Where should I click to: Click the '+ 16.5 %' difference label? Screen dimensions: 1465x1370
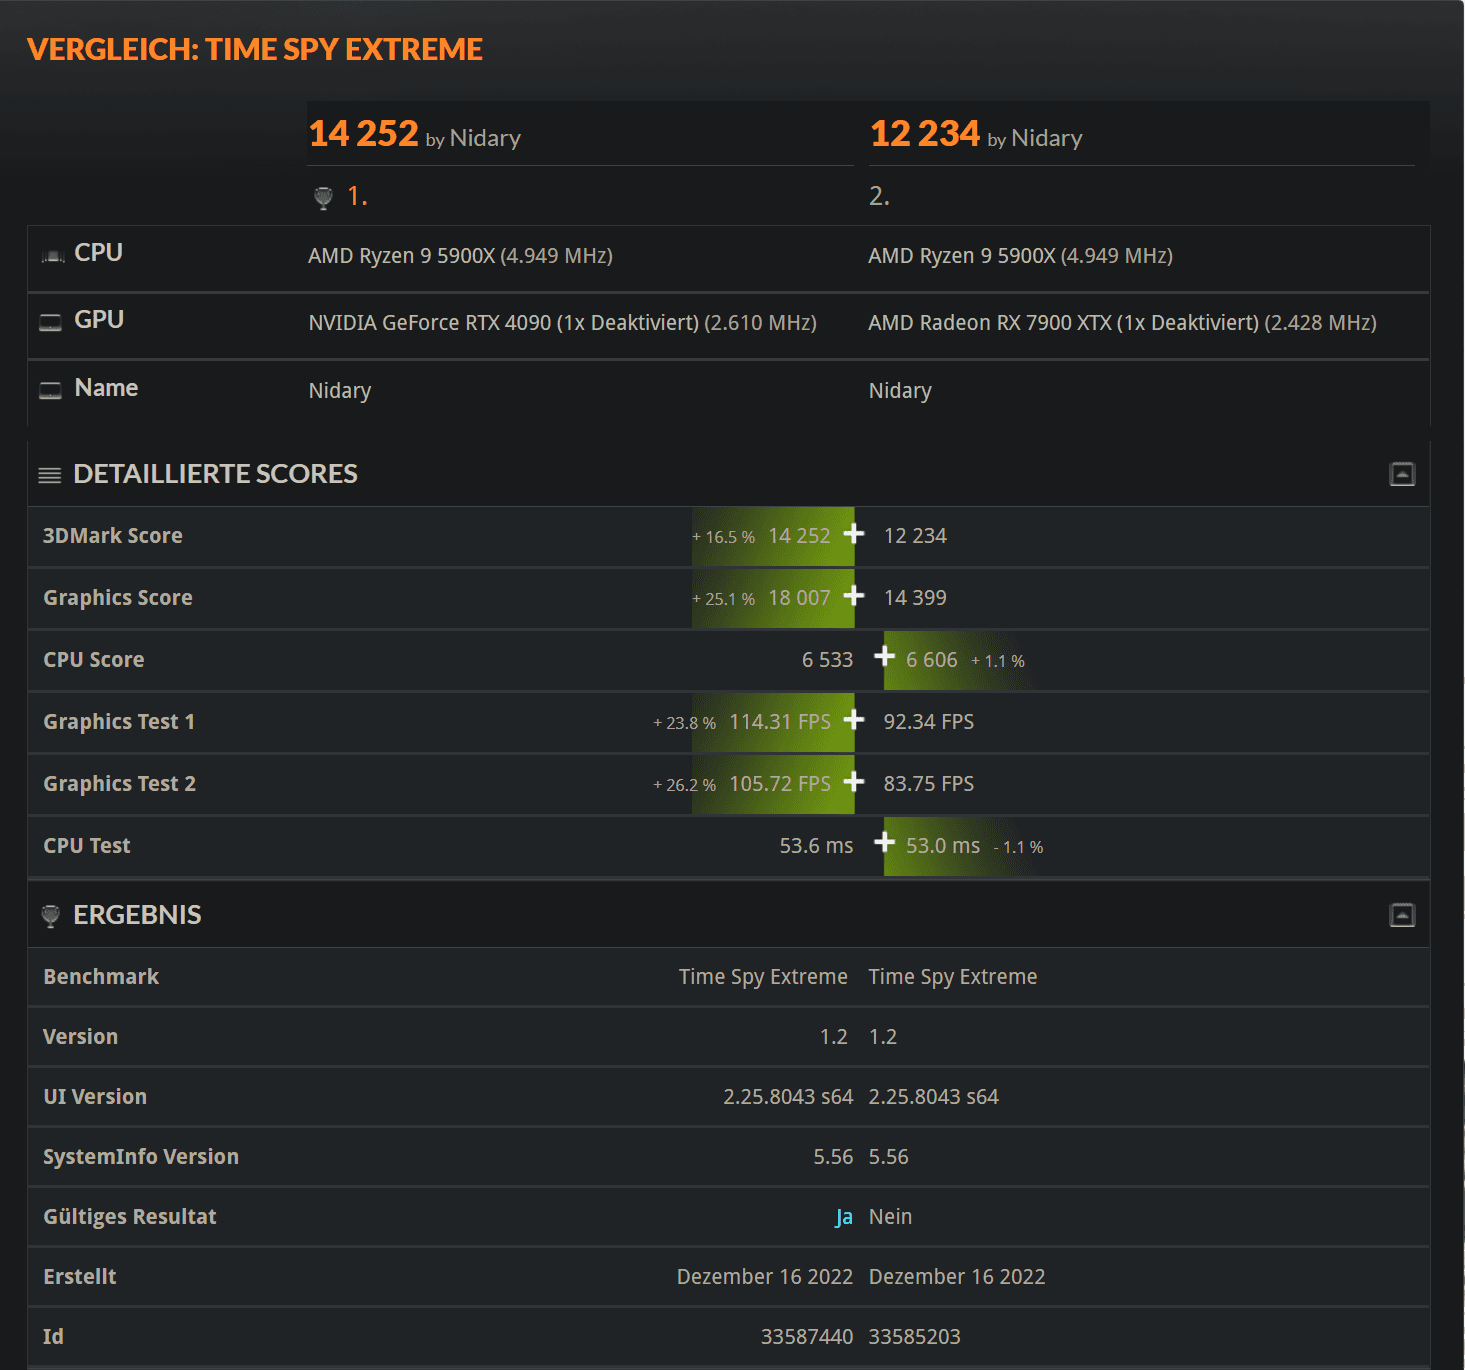click(x=724, y=537)
